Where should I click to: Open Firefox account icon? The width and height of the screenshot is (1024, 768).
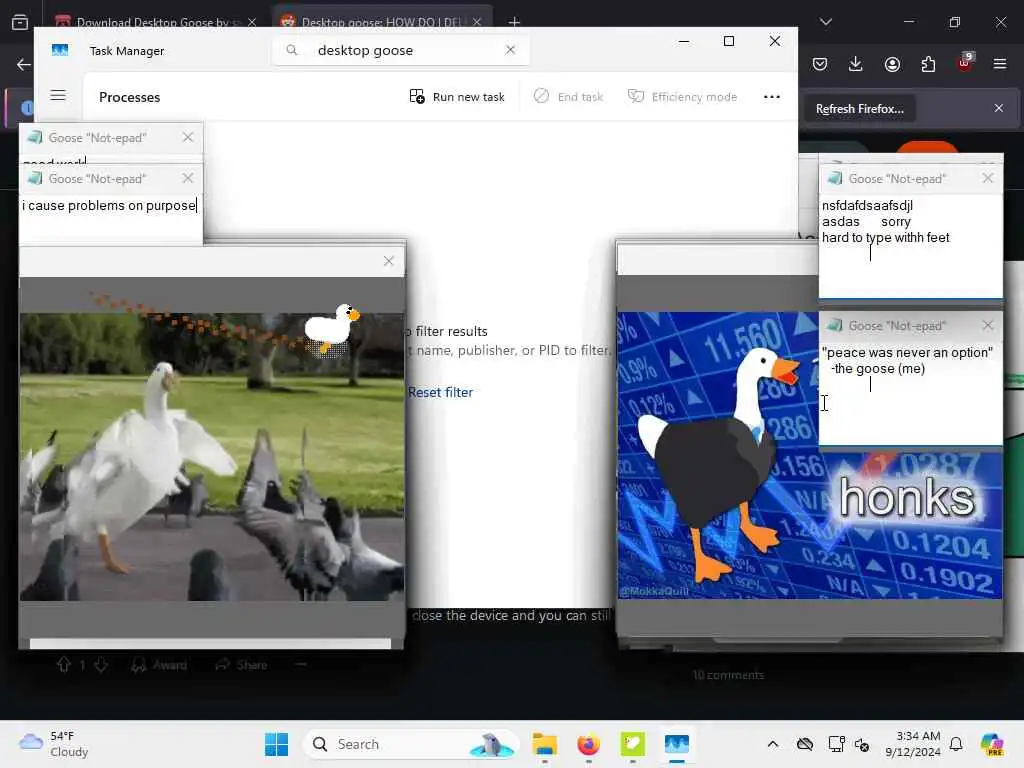click(892, 64)
